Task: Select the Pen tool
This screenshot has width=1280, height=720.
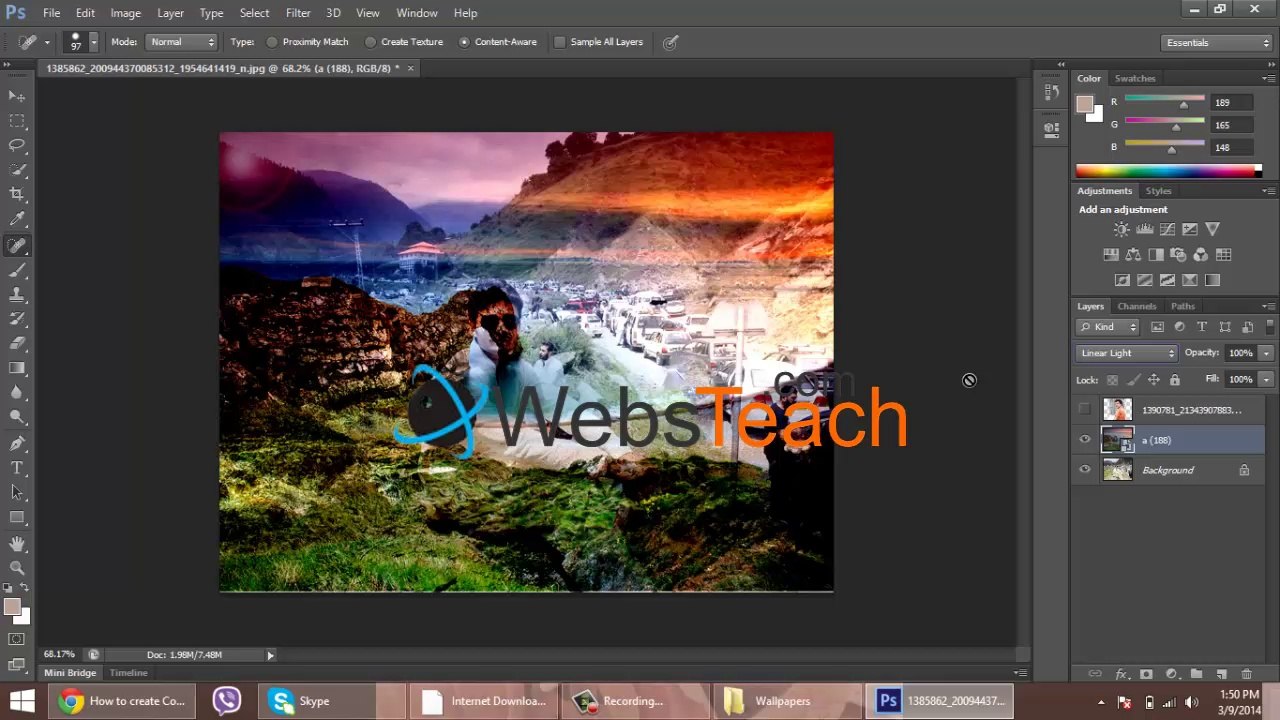Action: point(17,443)
